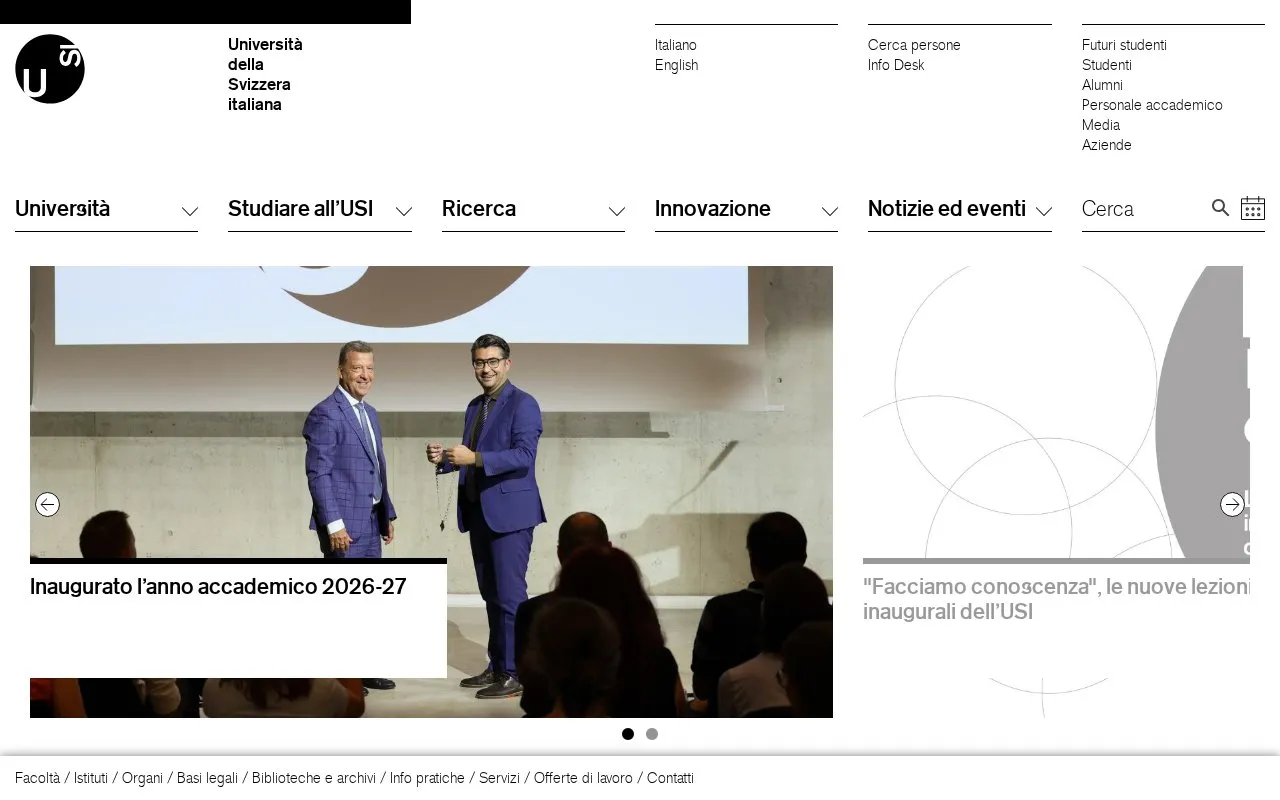Go to next slide arrow
Image resolution: width=1280 pixels, height=800 pixels.
1232,505
